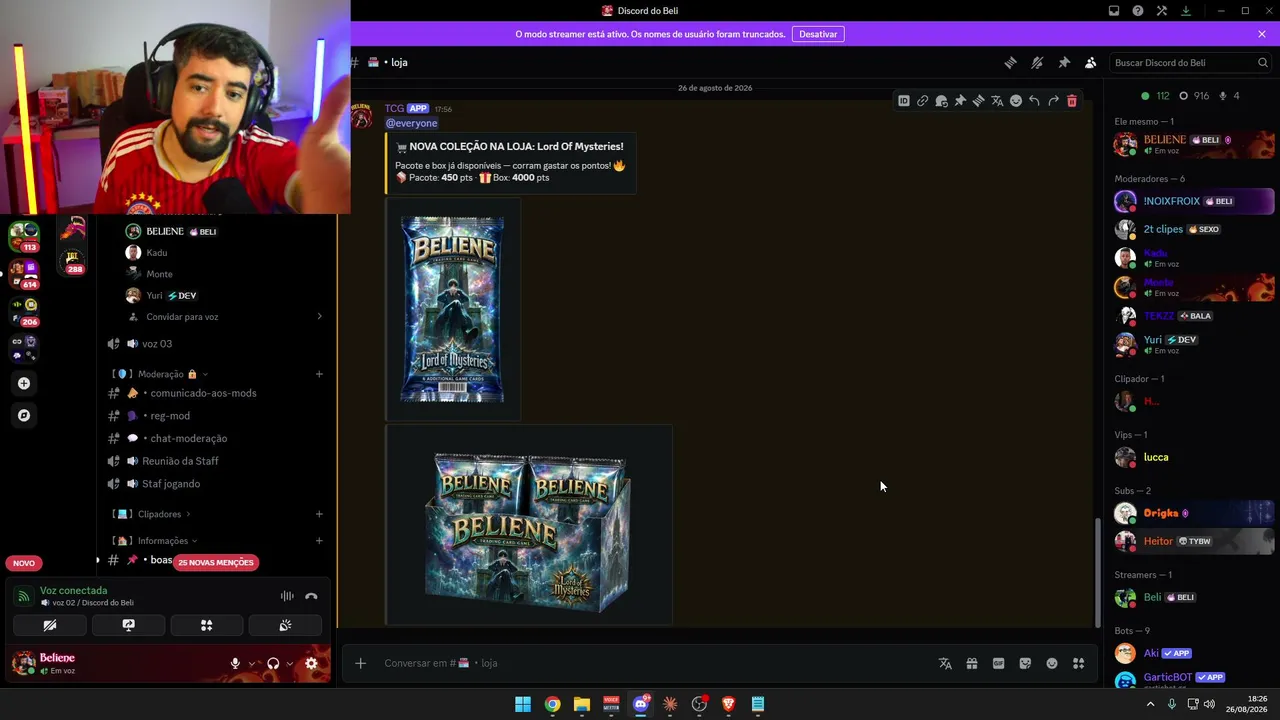Forward the TCG message
The image size is (1280, 720).
point(1053,101)
